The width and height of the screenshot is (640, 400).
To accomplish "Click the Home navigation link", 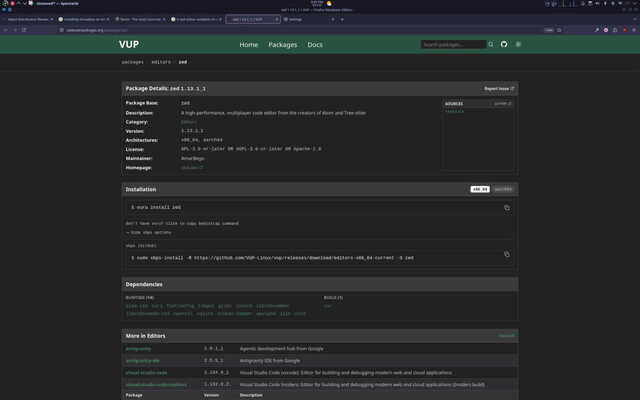I will 249,44.
